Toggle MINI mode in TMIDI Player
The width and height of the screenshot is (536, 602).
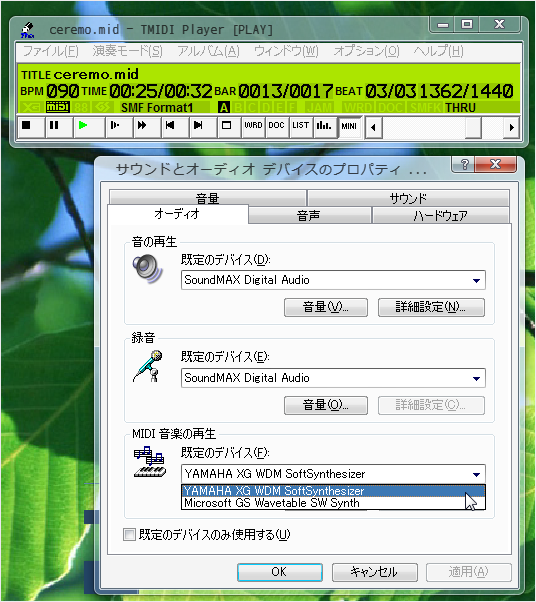[349, 127]
